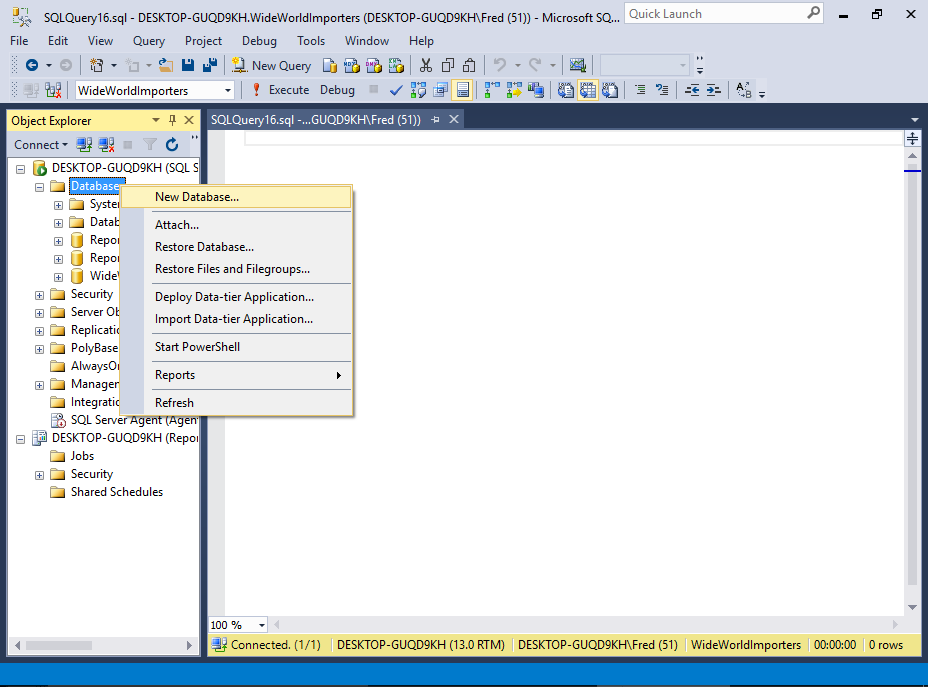Click the Quick Launch search box

point(714,14)
